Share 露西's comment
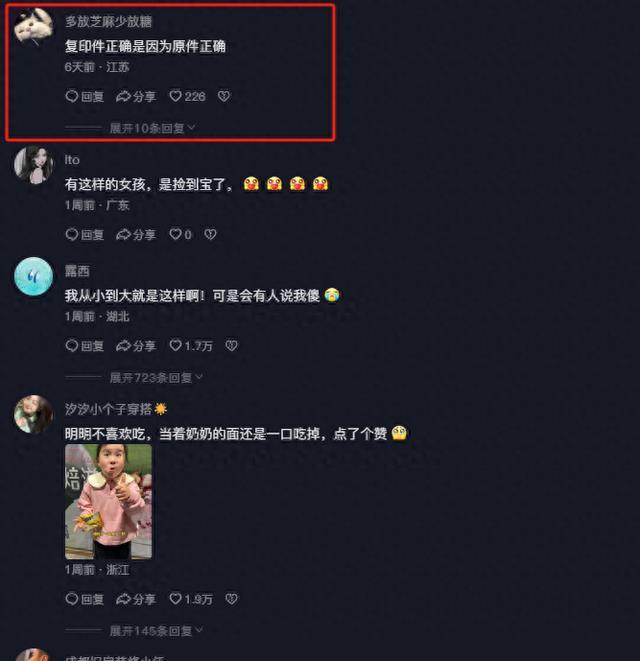 click(x=136, y=346)
